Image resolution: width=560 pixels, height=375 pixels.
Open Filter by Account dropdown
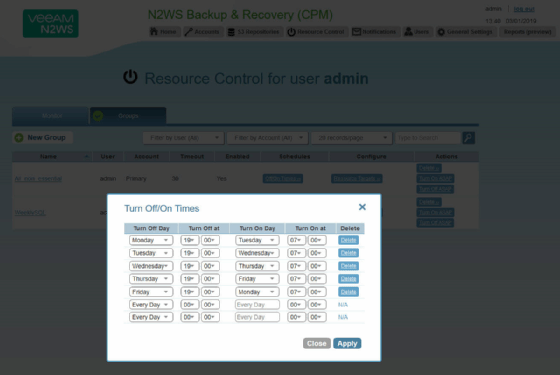click(x=268, y=138)
